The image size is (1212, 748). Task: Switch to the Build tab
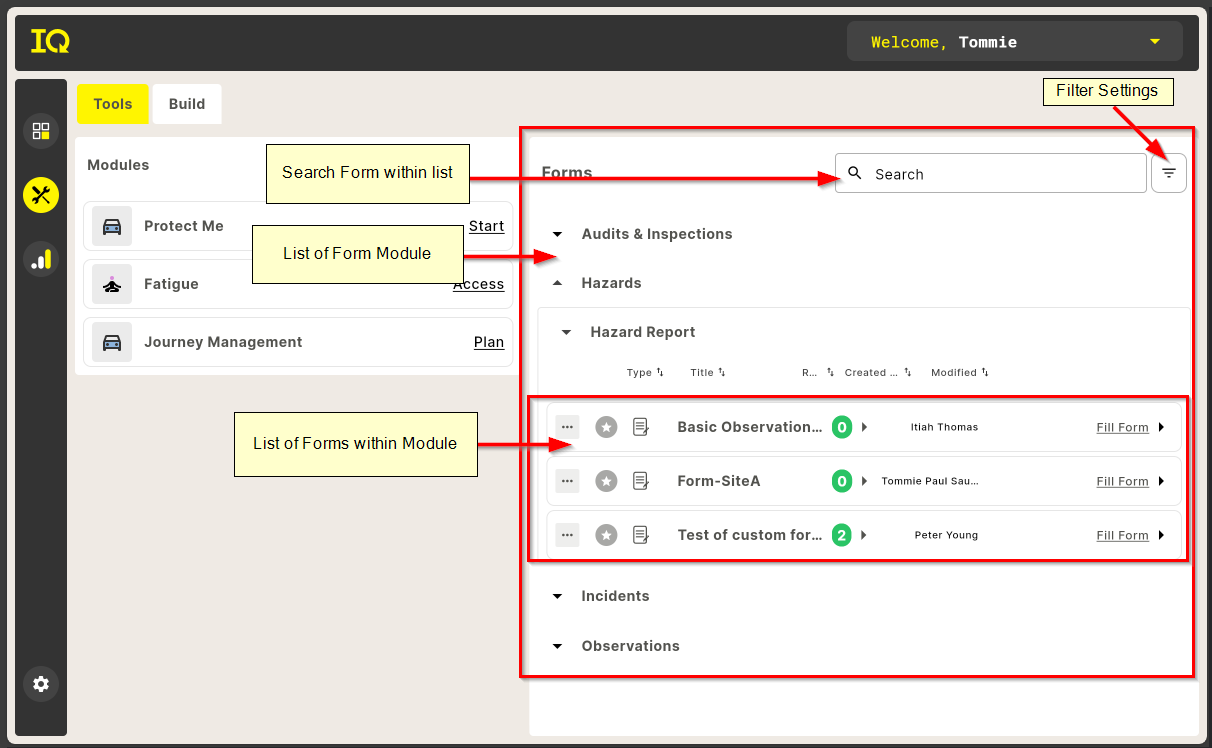point(187,104)
